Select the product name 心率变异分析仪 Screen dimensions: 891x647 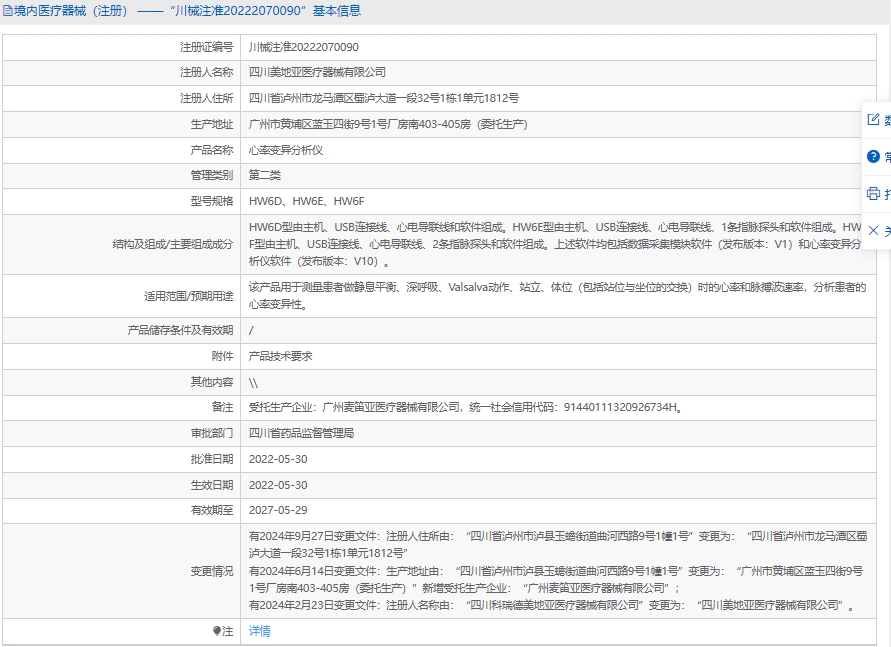point(286,150)
